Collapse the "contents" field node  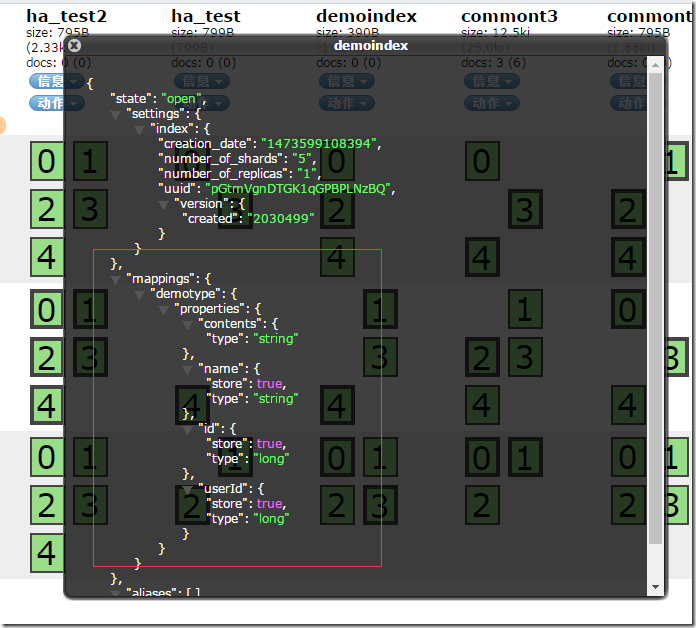click(187, 325)
